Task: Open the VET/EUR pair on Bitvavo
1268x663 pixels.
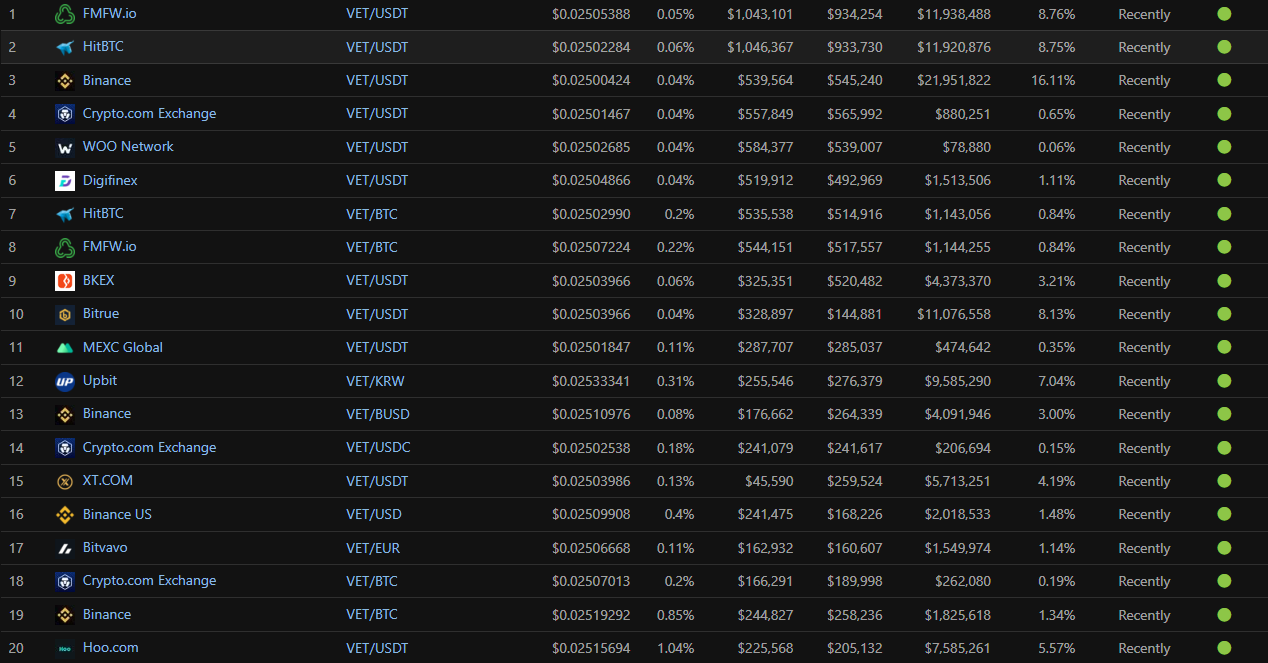Action: coord(374,548)
